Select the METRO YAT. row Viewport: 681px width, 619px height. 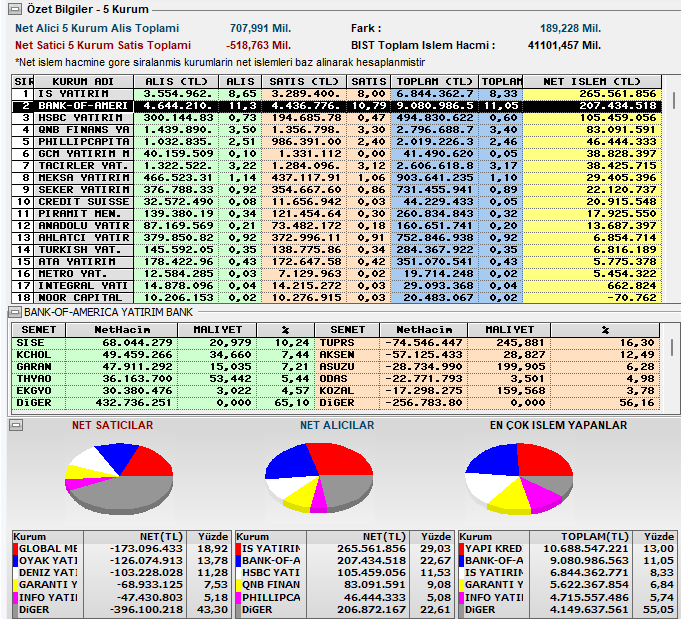[337, 274]
